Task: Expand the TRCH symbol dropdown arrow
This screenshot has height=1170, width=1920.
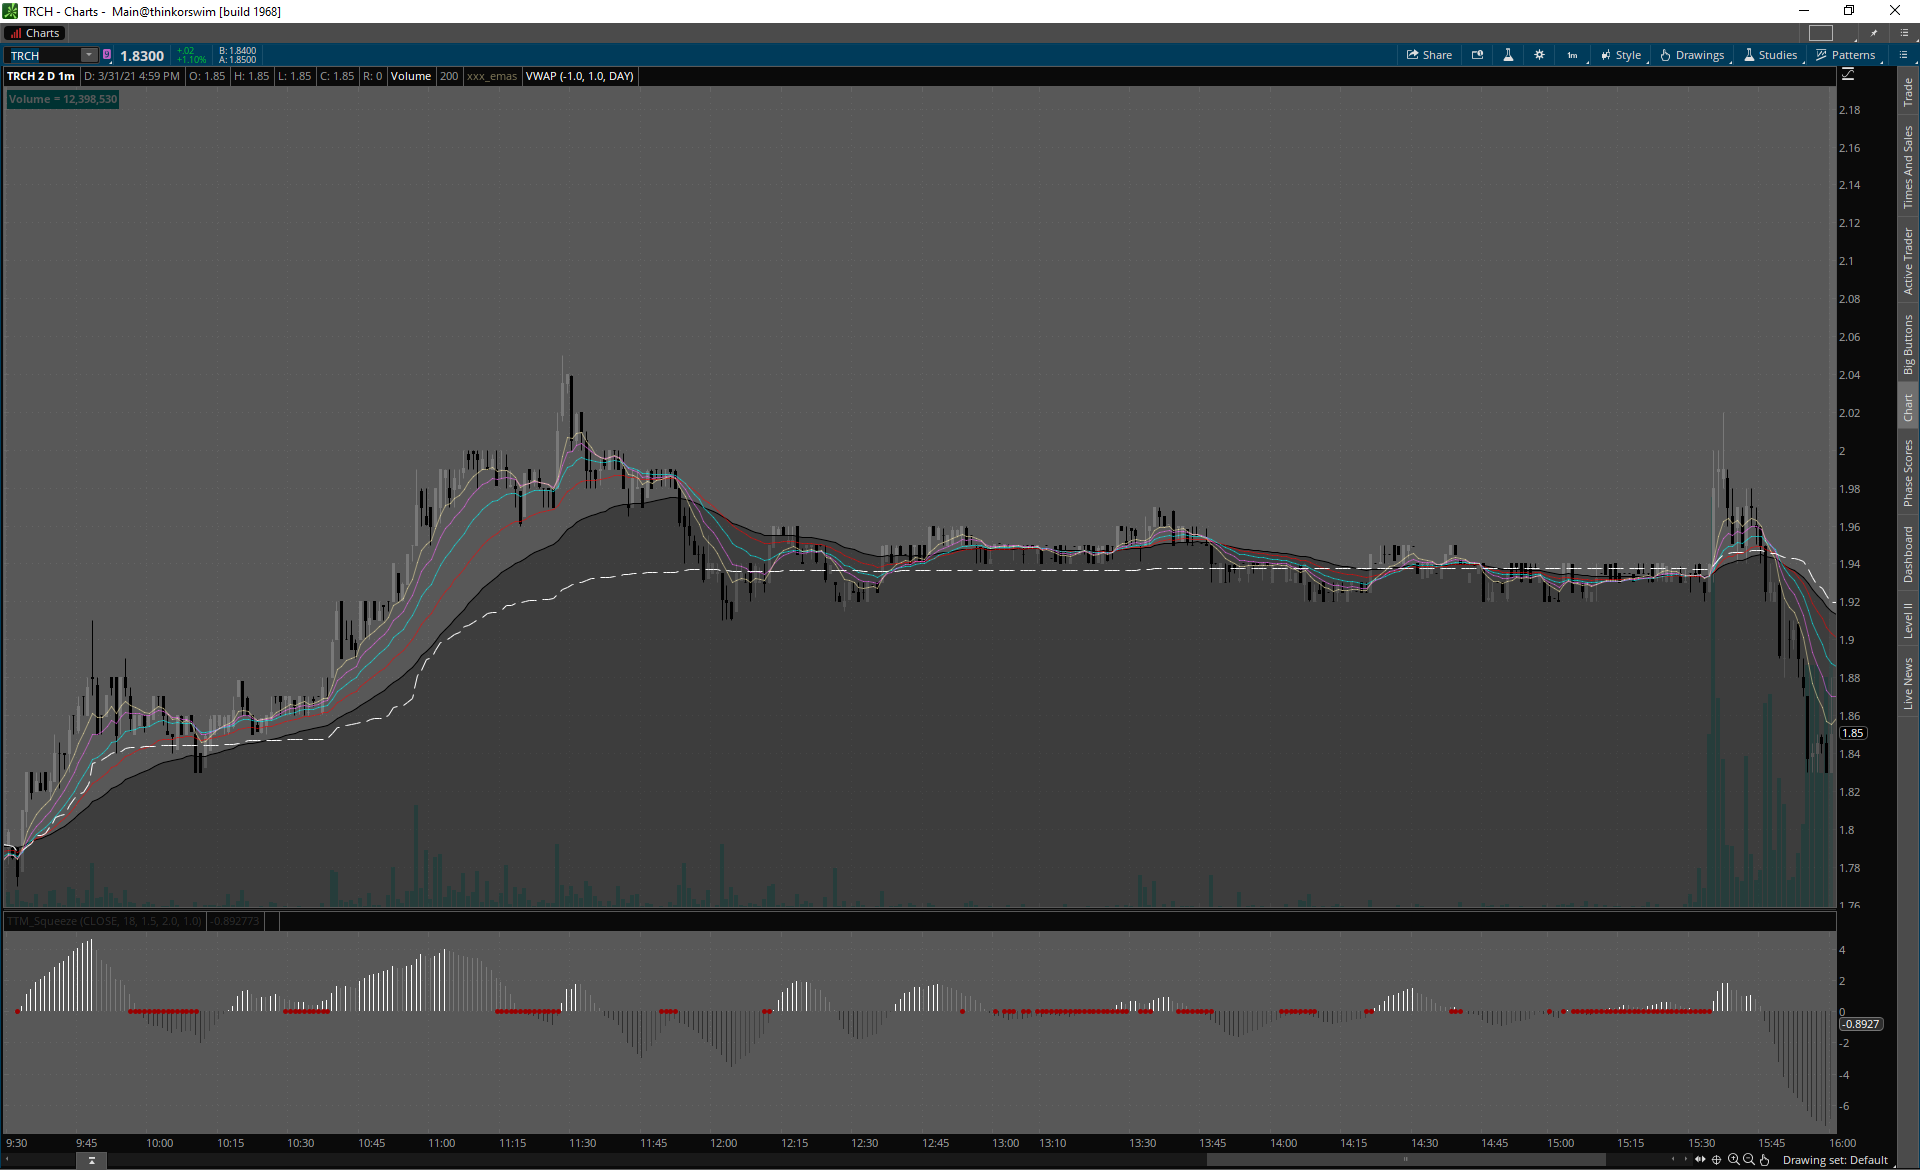Action: tap(89, 55)
